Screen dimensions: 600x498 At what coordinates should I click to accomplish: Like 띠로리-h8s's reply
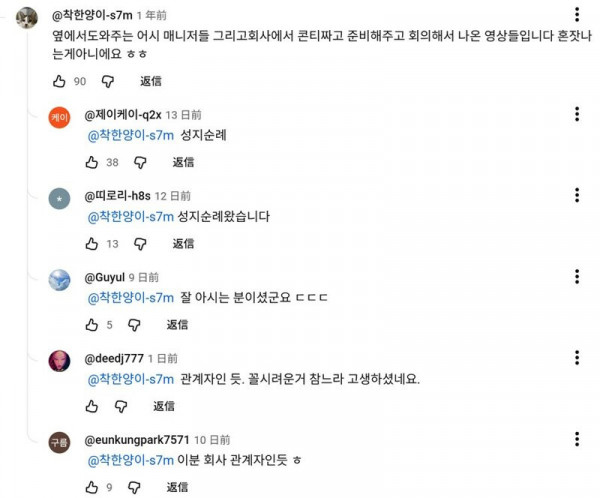(x=91, y=243)
